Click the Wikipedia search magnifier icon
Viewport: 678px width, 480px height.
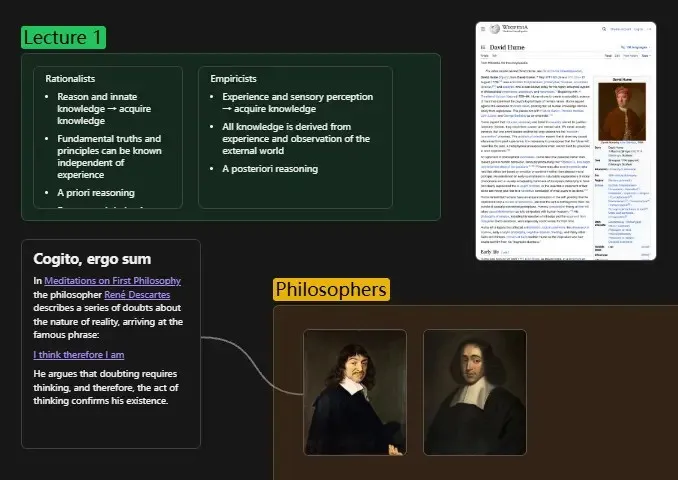(604, 29)
